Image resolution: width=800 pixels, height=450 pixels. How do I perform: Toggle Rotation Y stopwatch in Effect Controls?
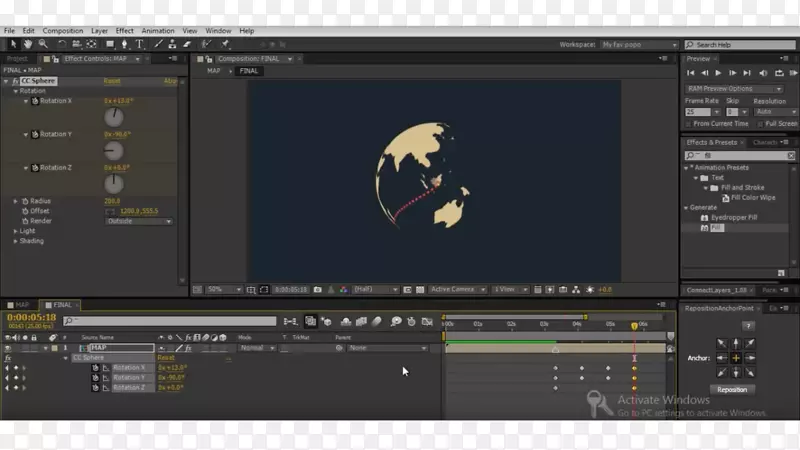35,134
